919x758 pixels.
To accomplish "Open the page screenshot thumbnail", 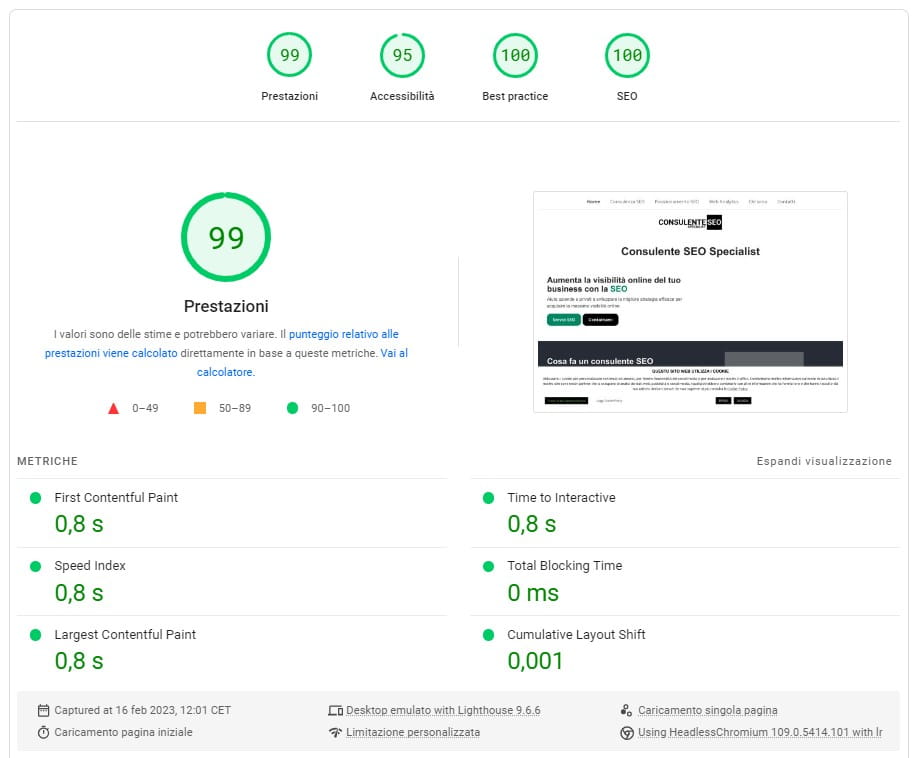I will coord(690,302).
